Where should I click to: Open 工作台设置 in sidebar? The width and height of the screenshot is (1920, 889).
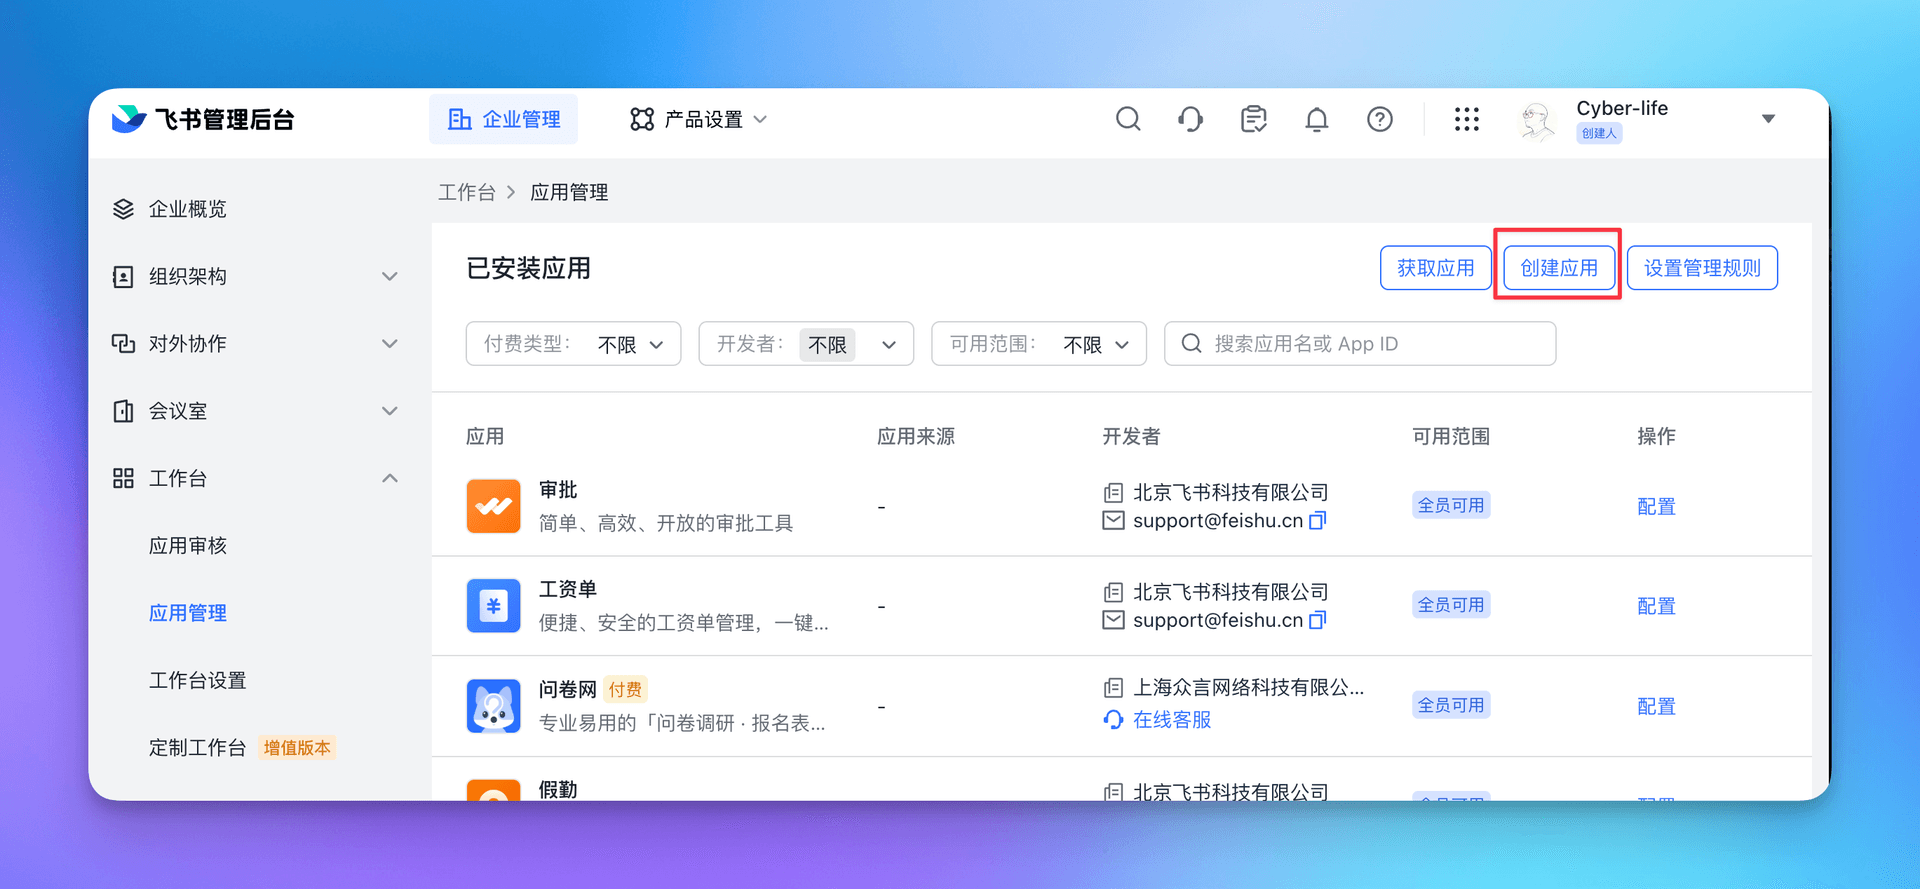click(x=197, y=680)
